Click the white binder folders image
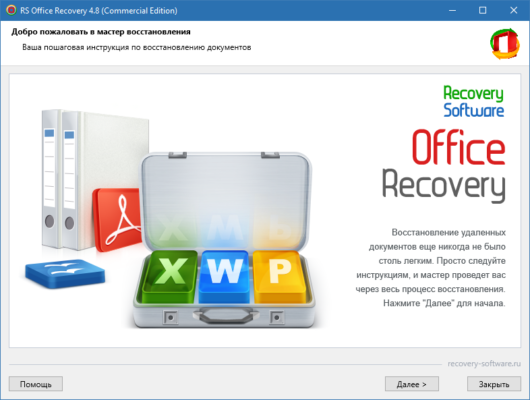Image resolution: width=530 pixels, height=400 pixels. pos(95,179)
